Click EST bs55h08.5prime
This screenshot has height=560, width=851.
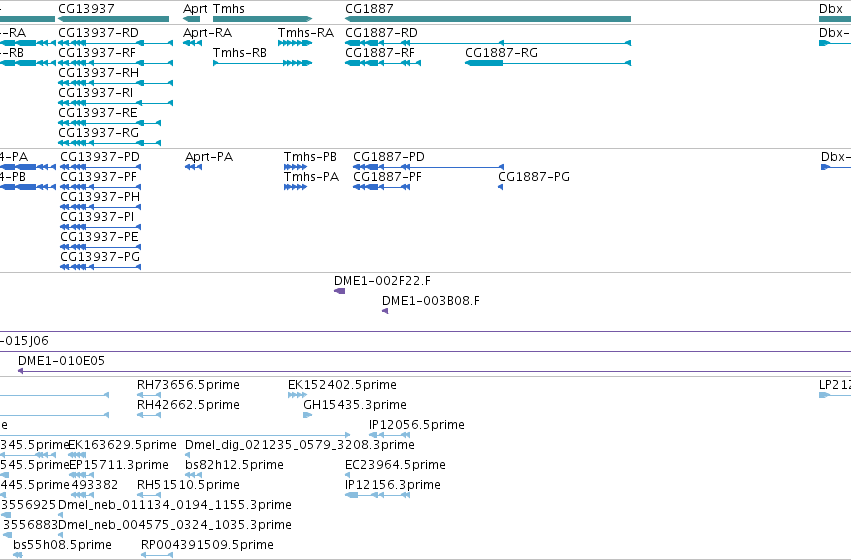[17, 555]
